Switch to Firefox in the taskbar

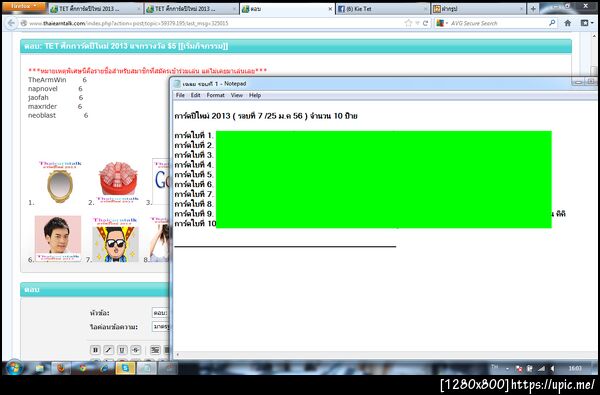tap(61, 368)
